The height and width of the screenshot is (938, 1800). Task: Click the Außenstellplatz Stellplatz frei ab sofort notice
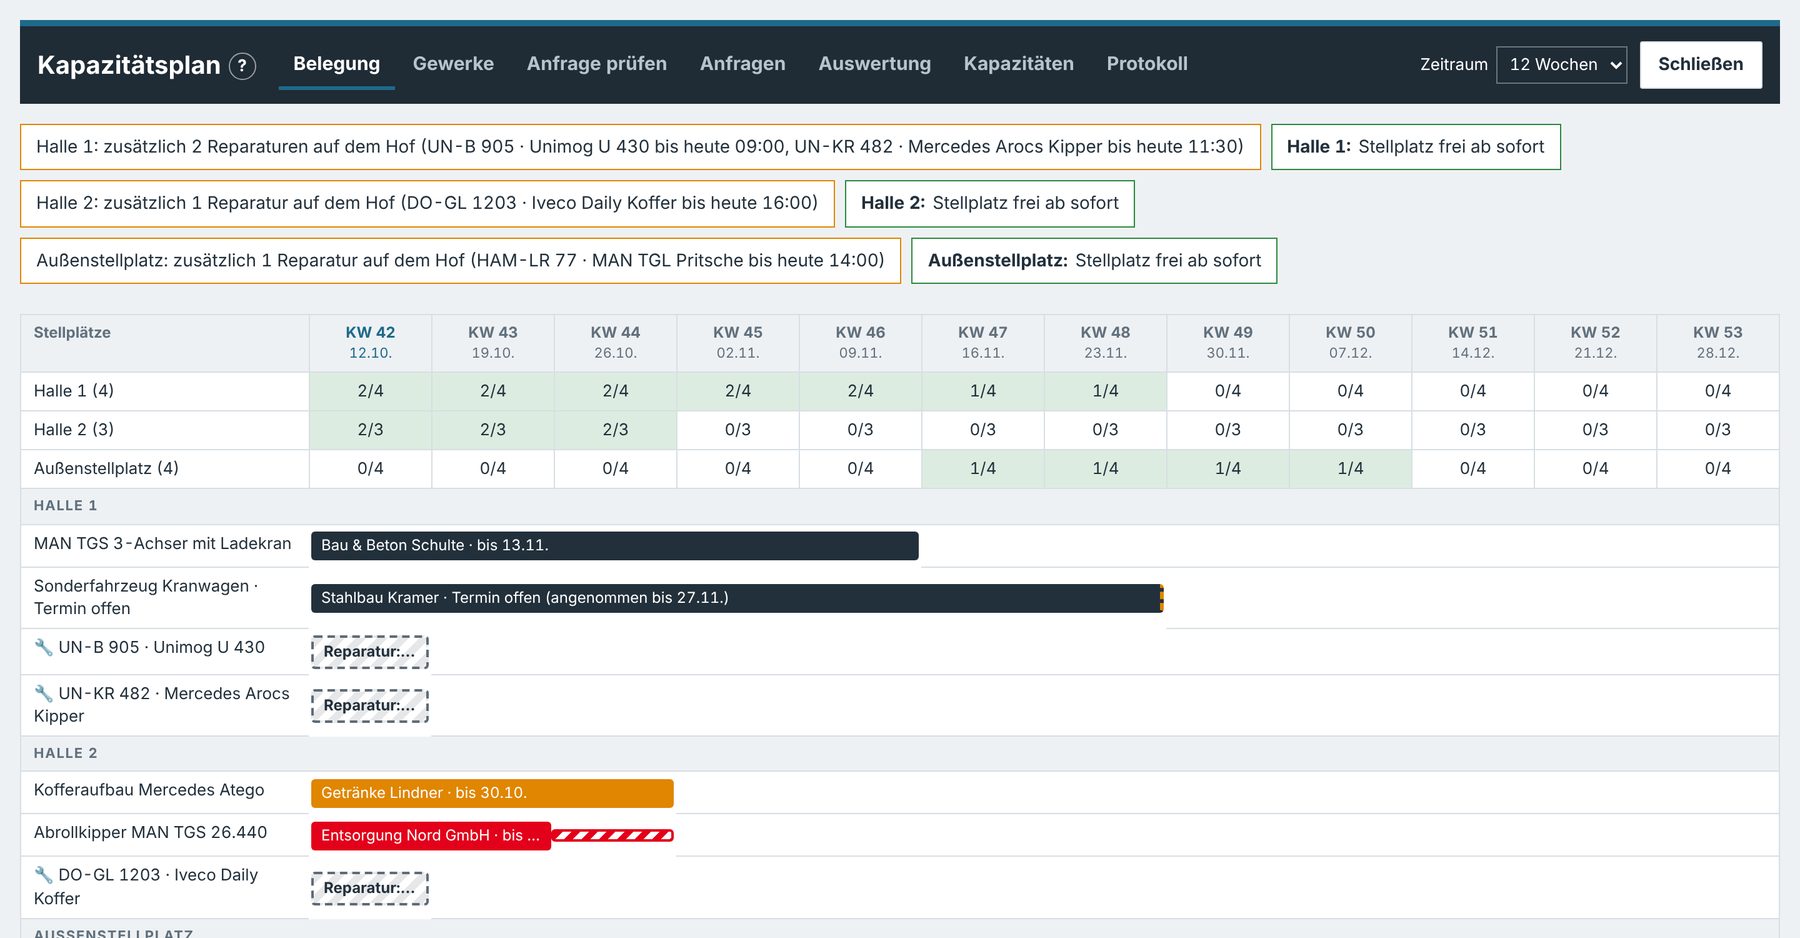pyautogui.click(x=1094, y=261)
